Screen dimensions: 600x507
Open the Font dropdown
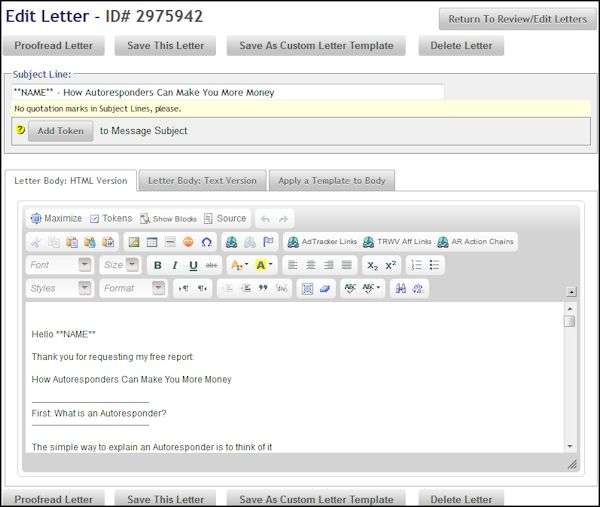(60, 265)
